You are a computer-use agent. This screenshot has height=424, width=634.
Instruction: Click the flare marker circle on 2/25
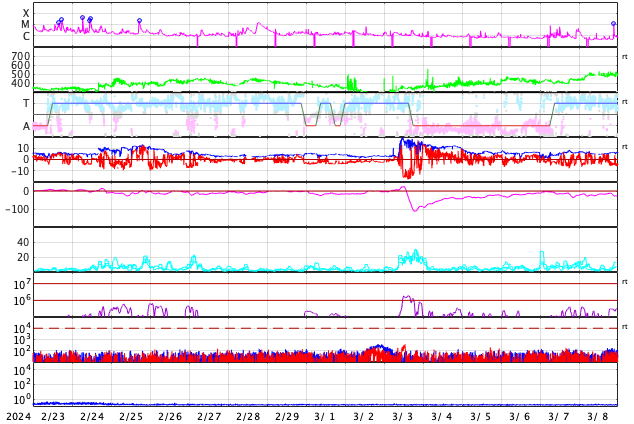[x=139, y=21]
